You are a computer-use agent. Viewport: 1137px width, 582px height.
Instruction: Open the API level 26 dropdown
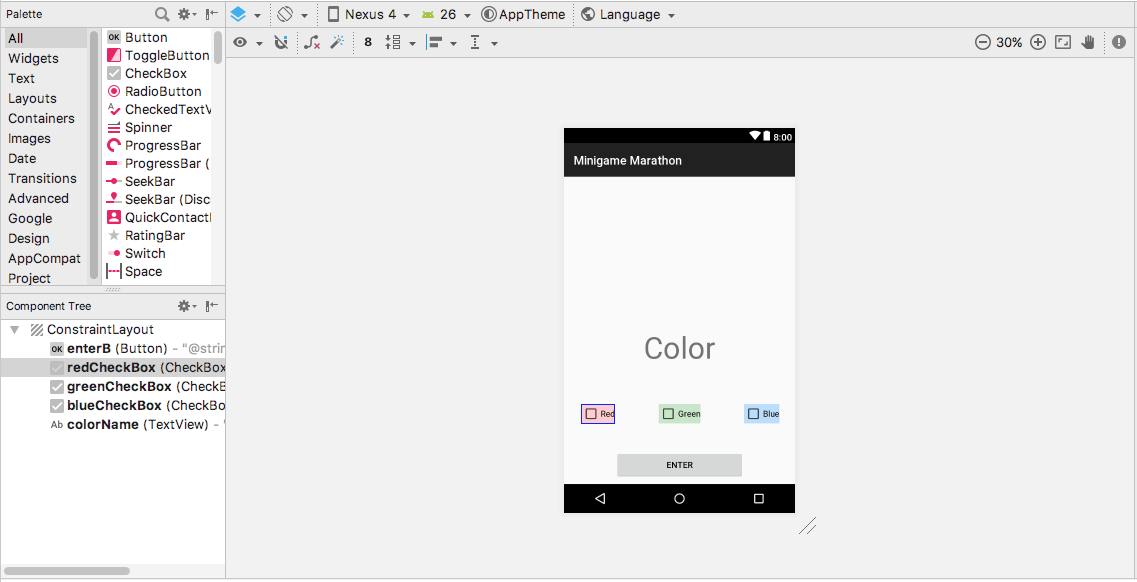(446, 14)
